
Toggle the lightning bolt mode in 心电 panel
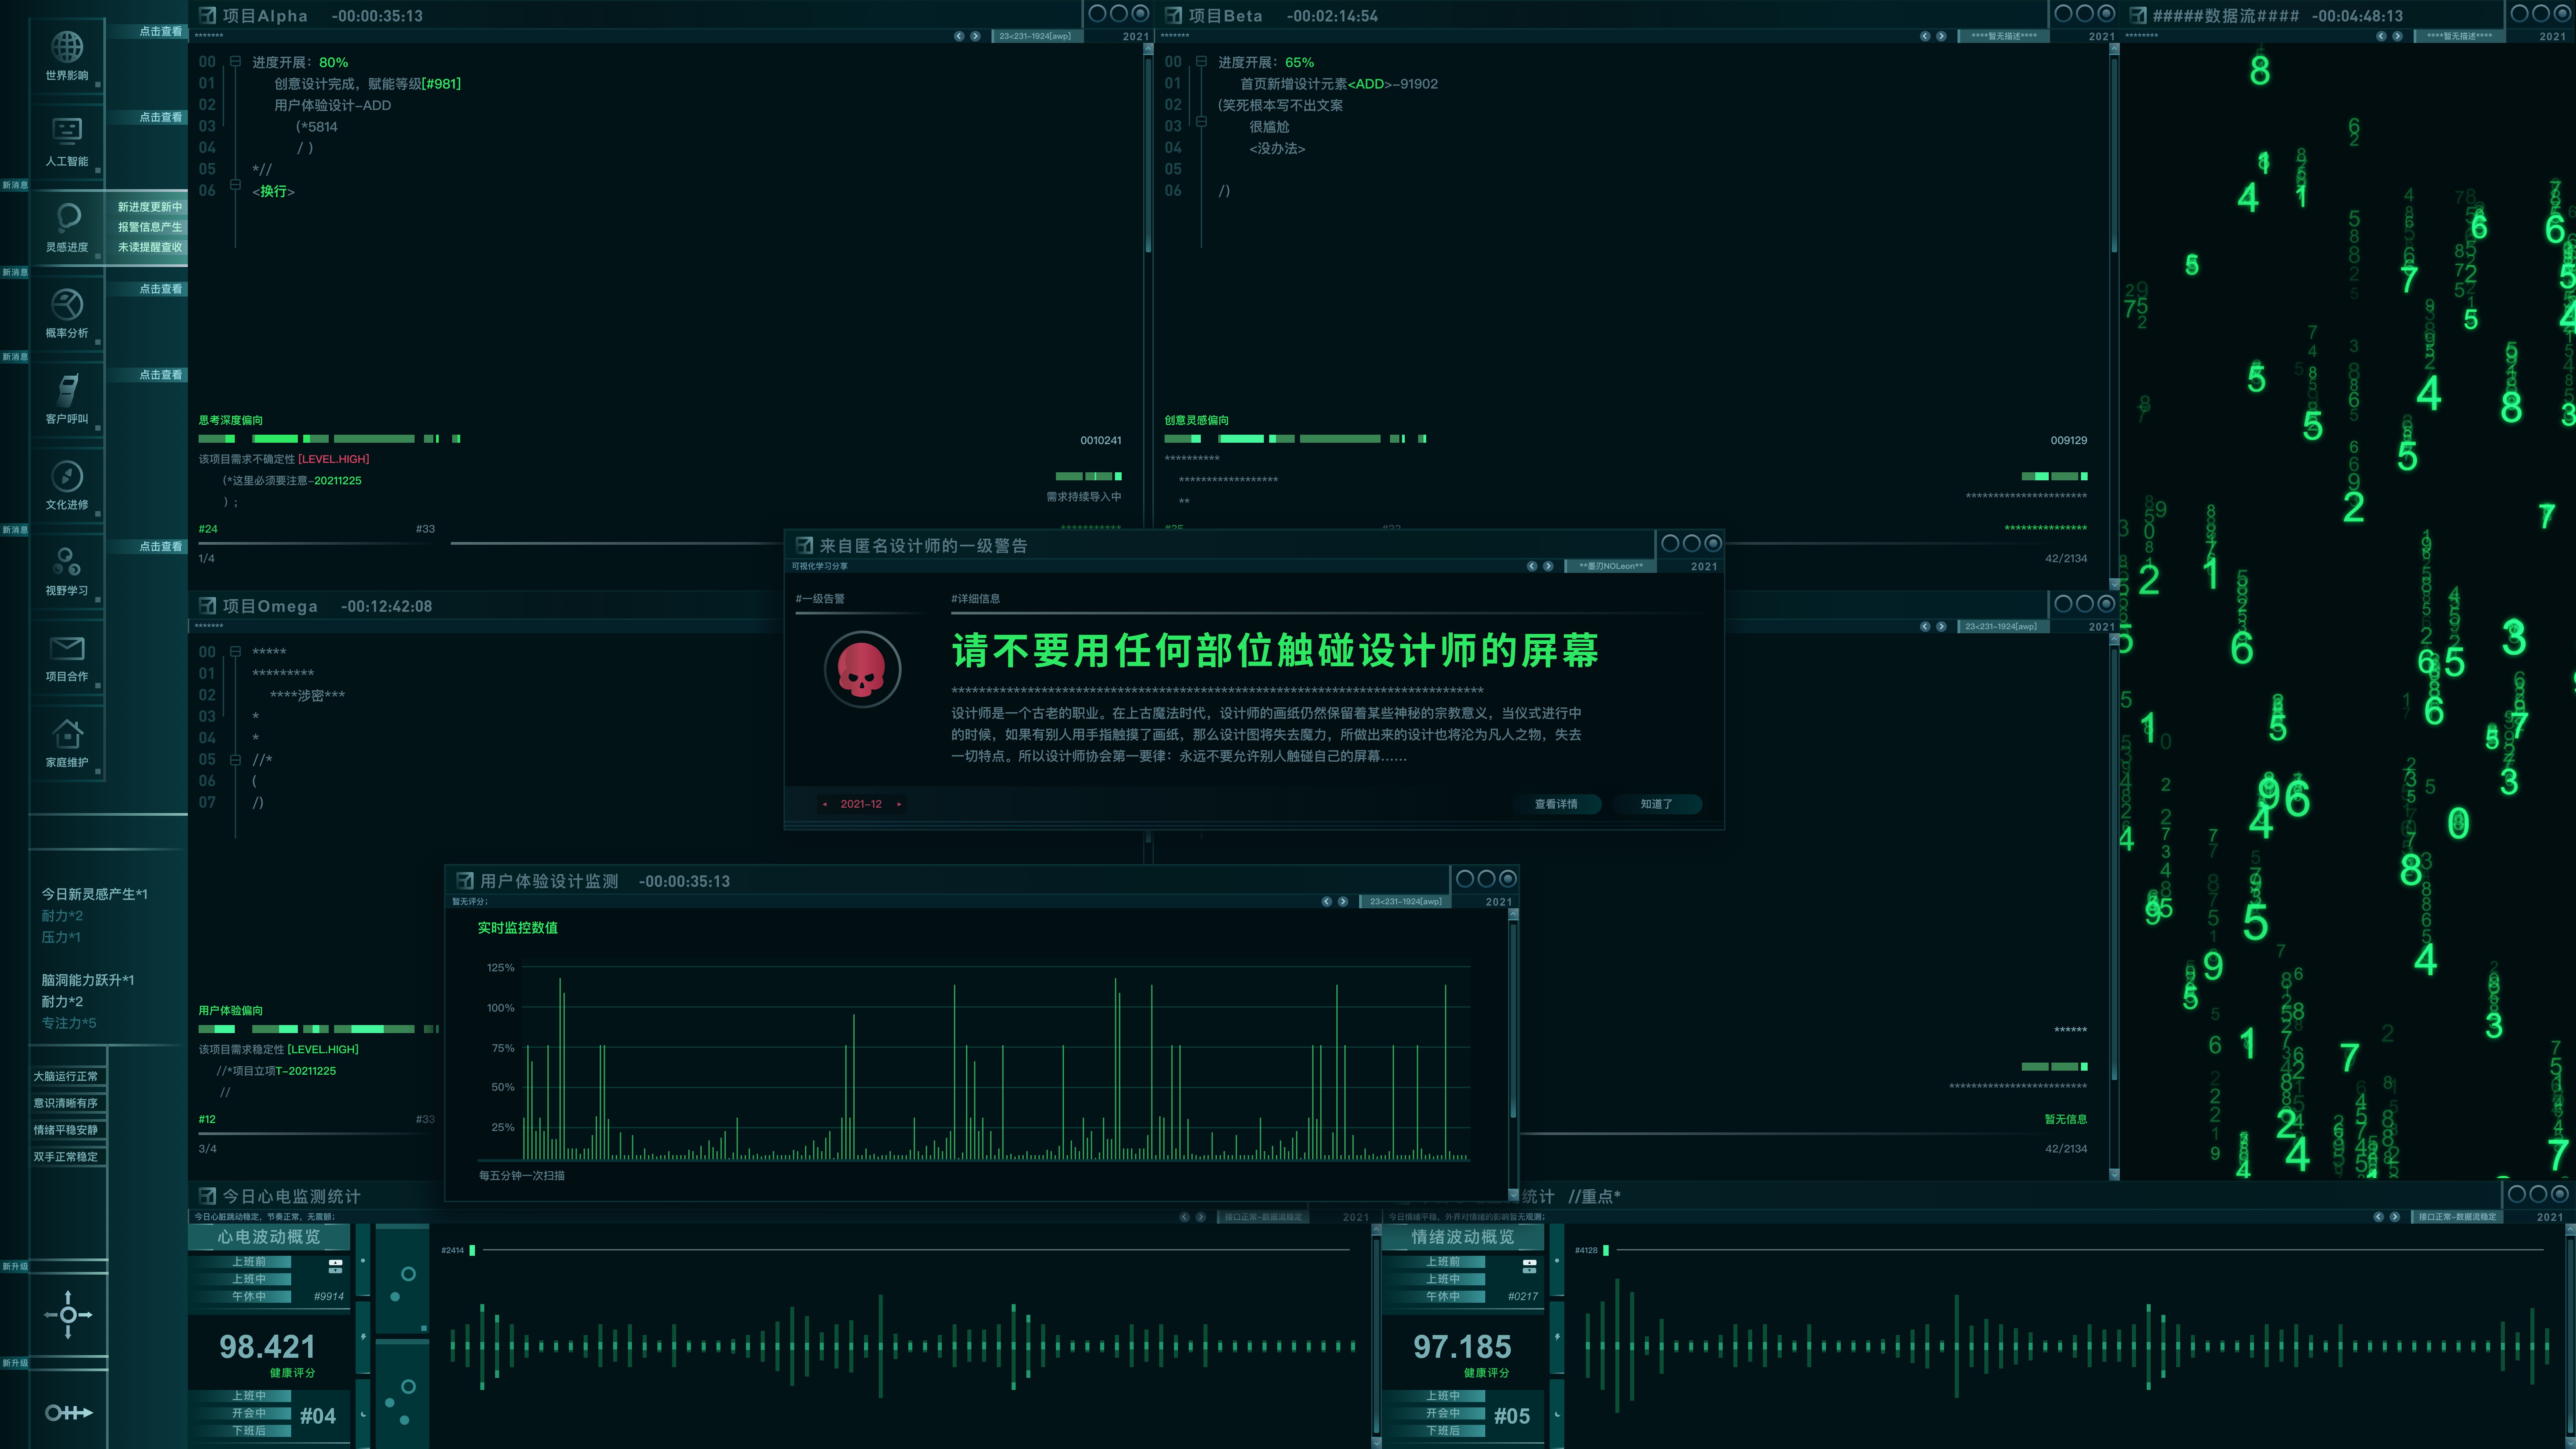[364, 1337]
